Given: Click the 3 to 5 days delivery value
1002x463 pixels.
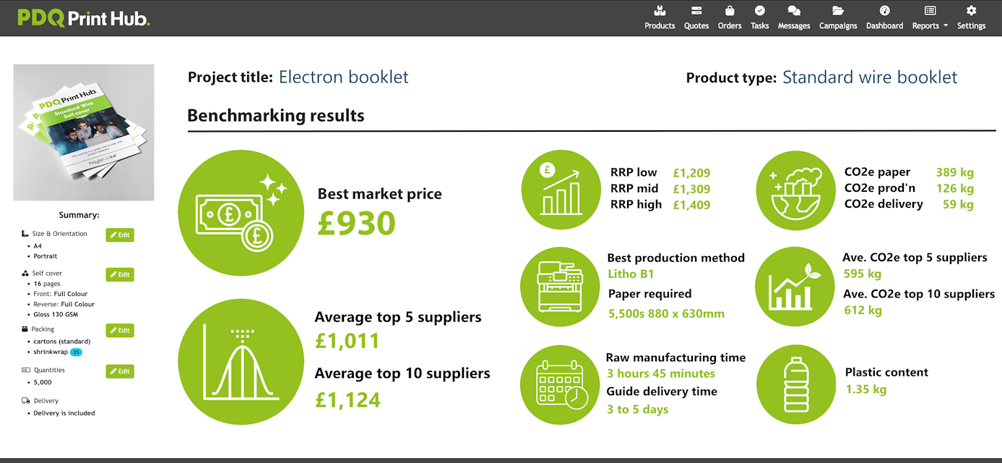Looking at the screenshot, I should coord(637,409).
